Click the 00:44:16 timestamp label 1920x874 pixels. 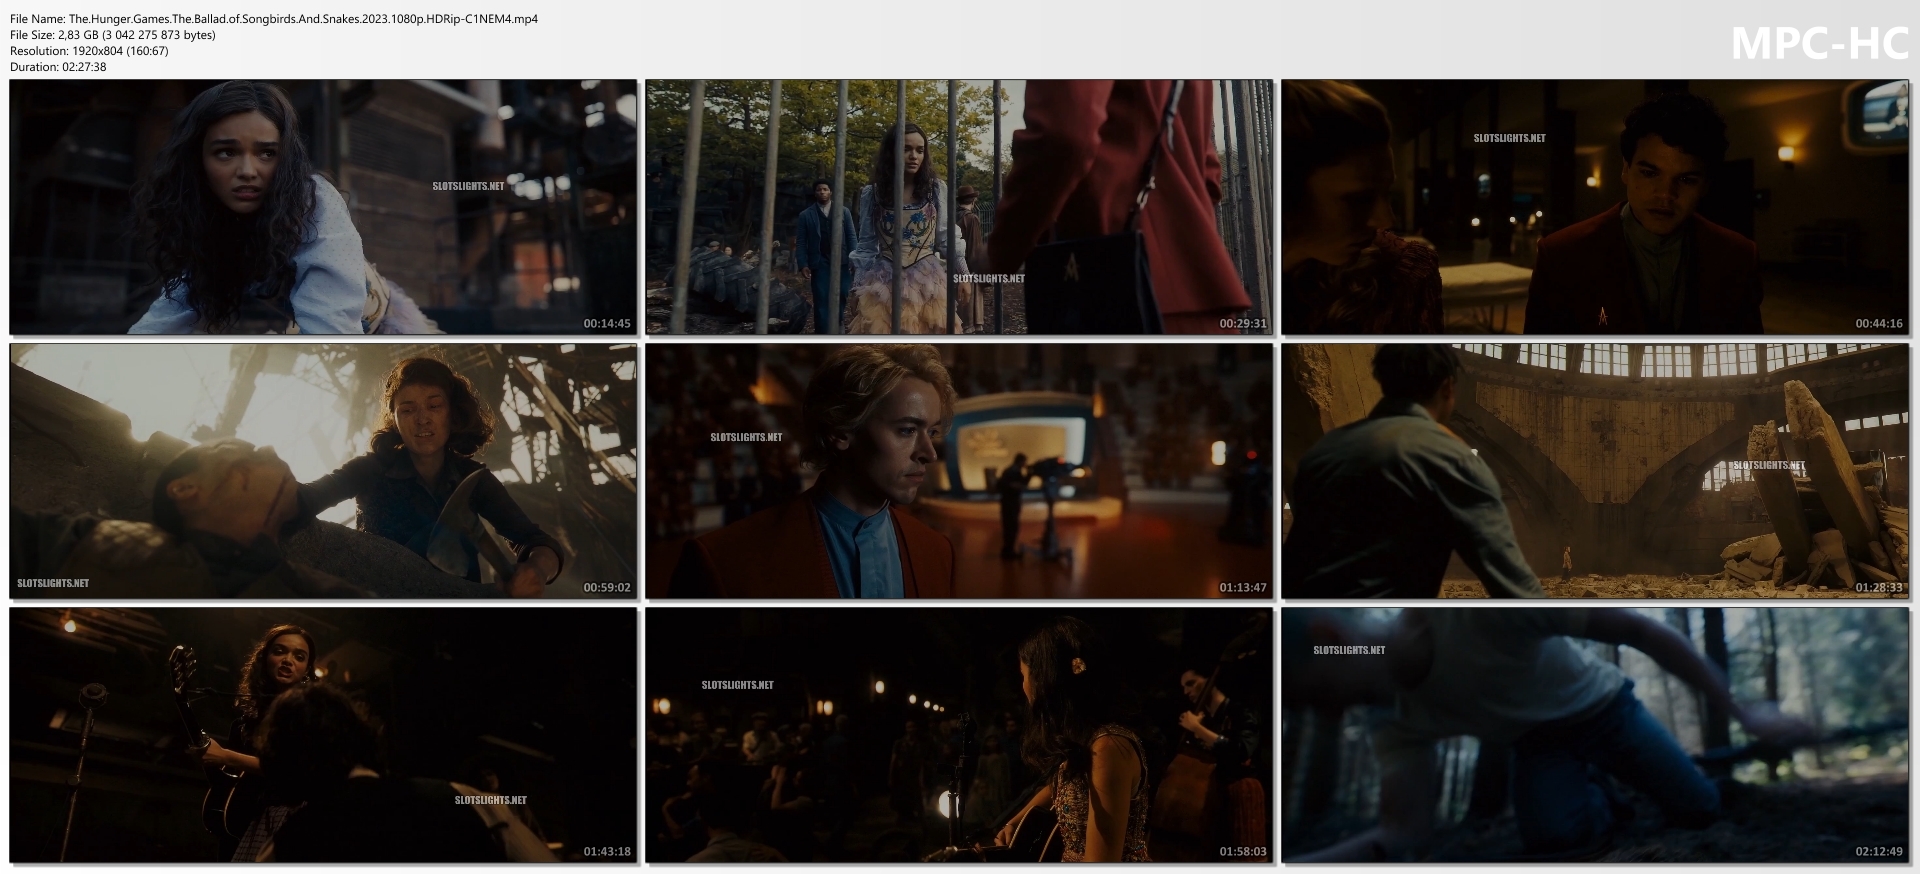point(1879,324)
